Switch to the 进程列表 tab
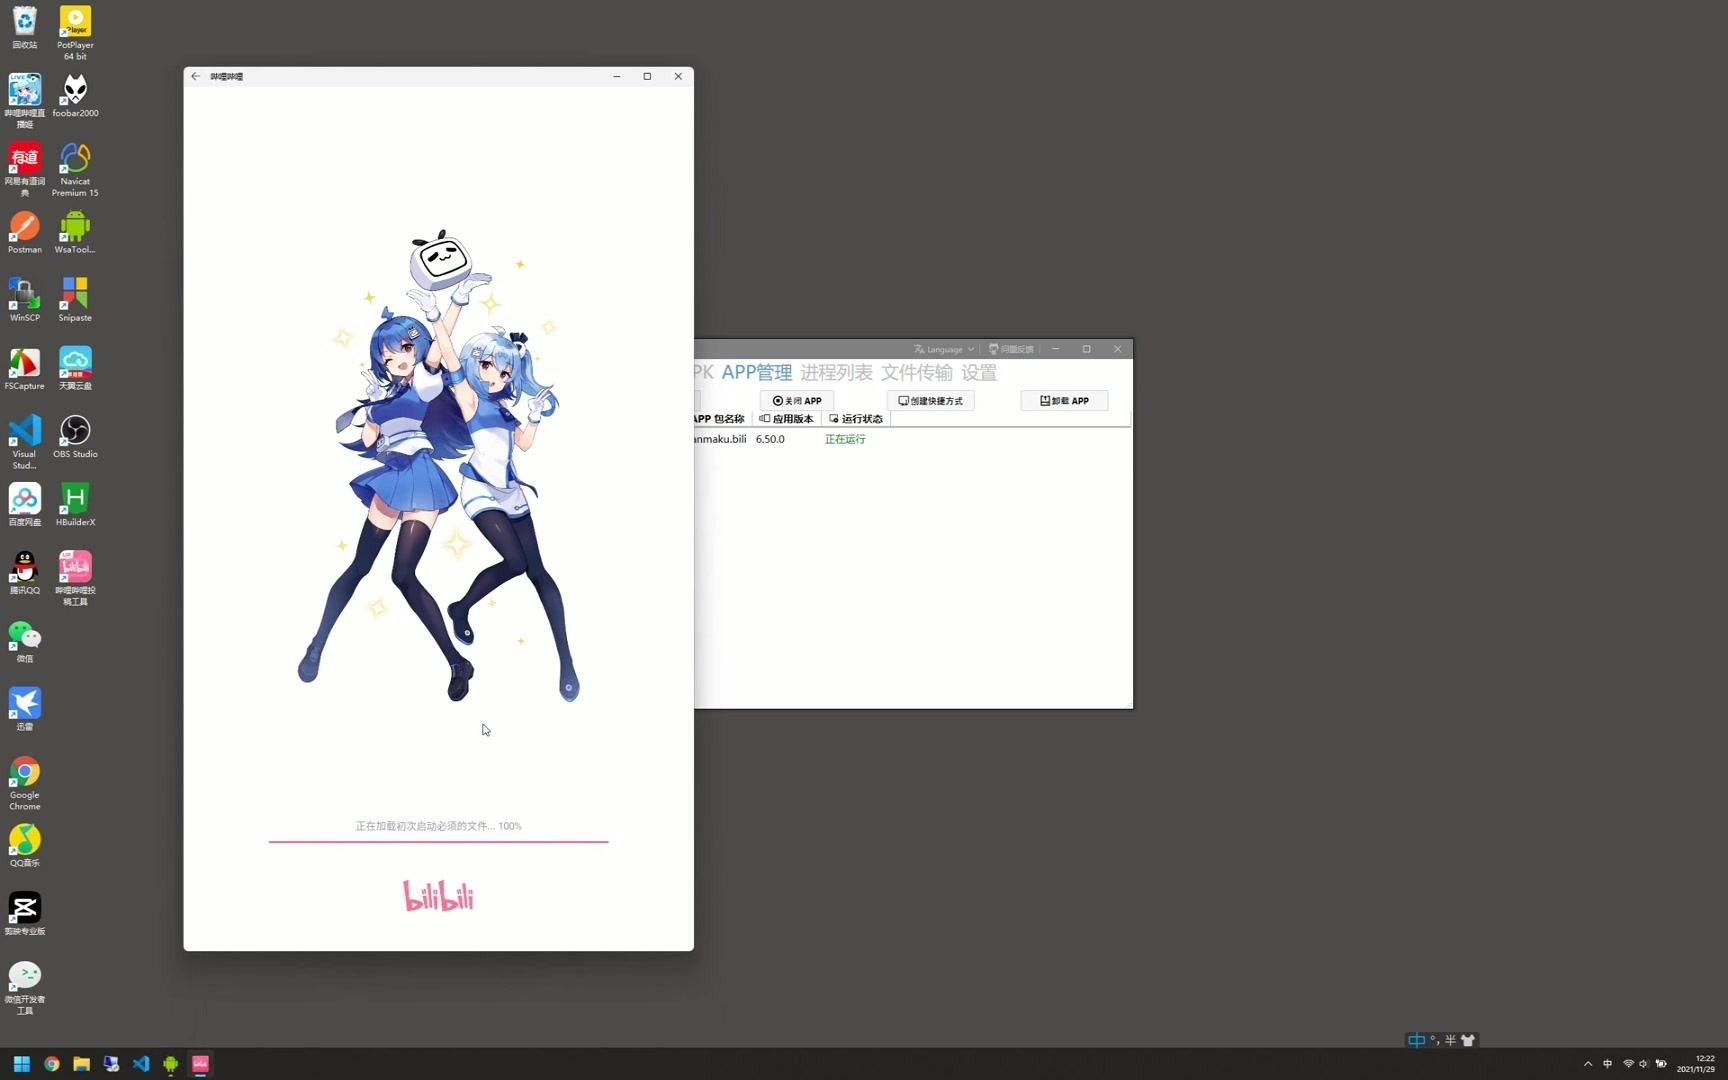 point(836,373)
